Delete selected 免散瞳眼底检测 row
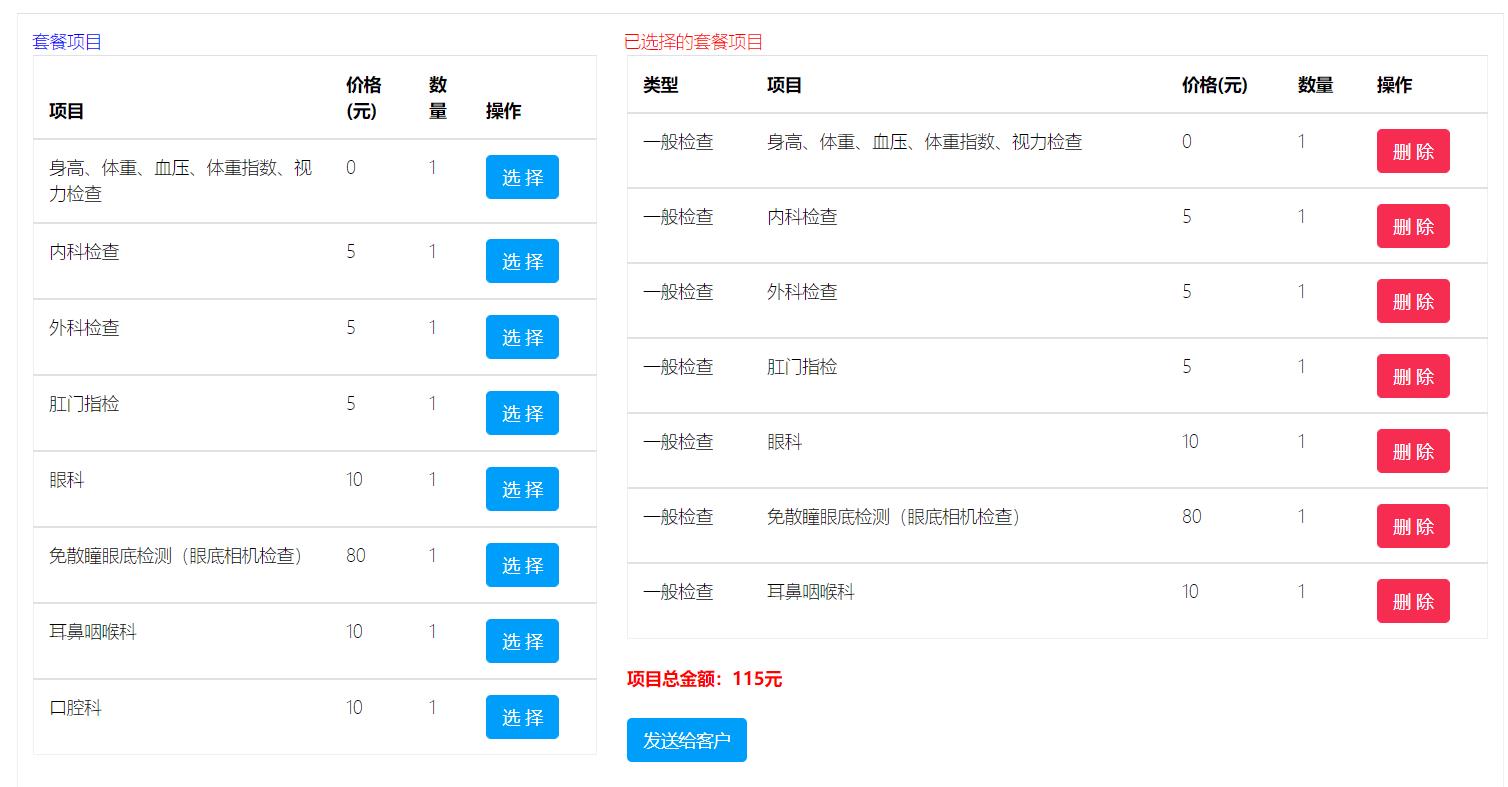The image size is (1508, 787). pyautogui.click(x=1412, y=526)
